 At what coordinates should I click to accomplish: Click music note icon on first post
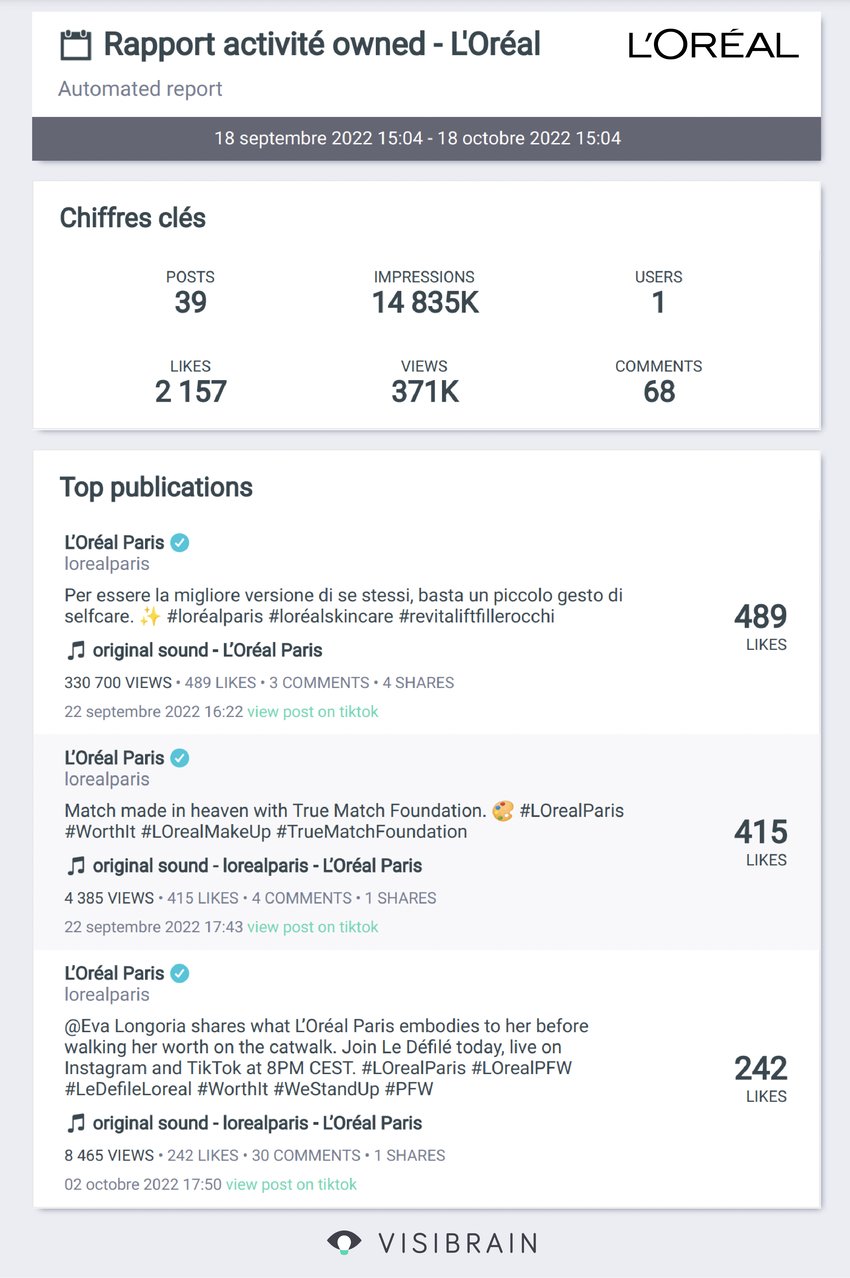click(76, 650)
